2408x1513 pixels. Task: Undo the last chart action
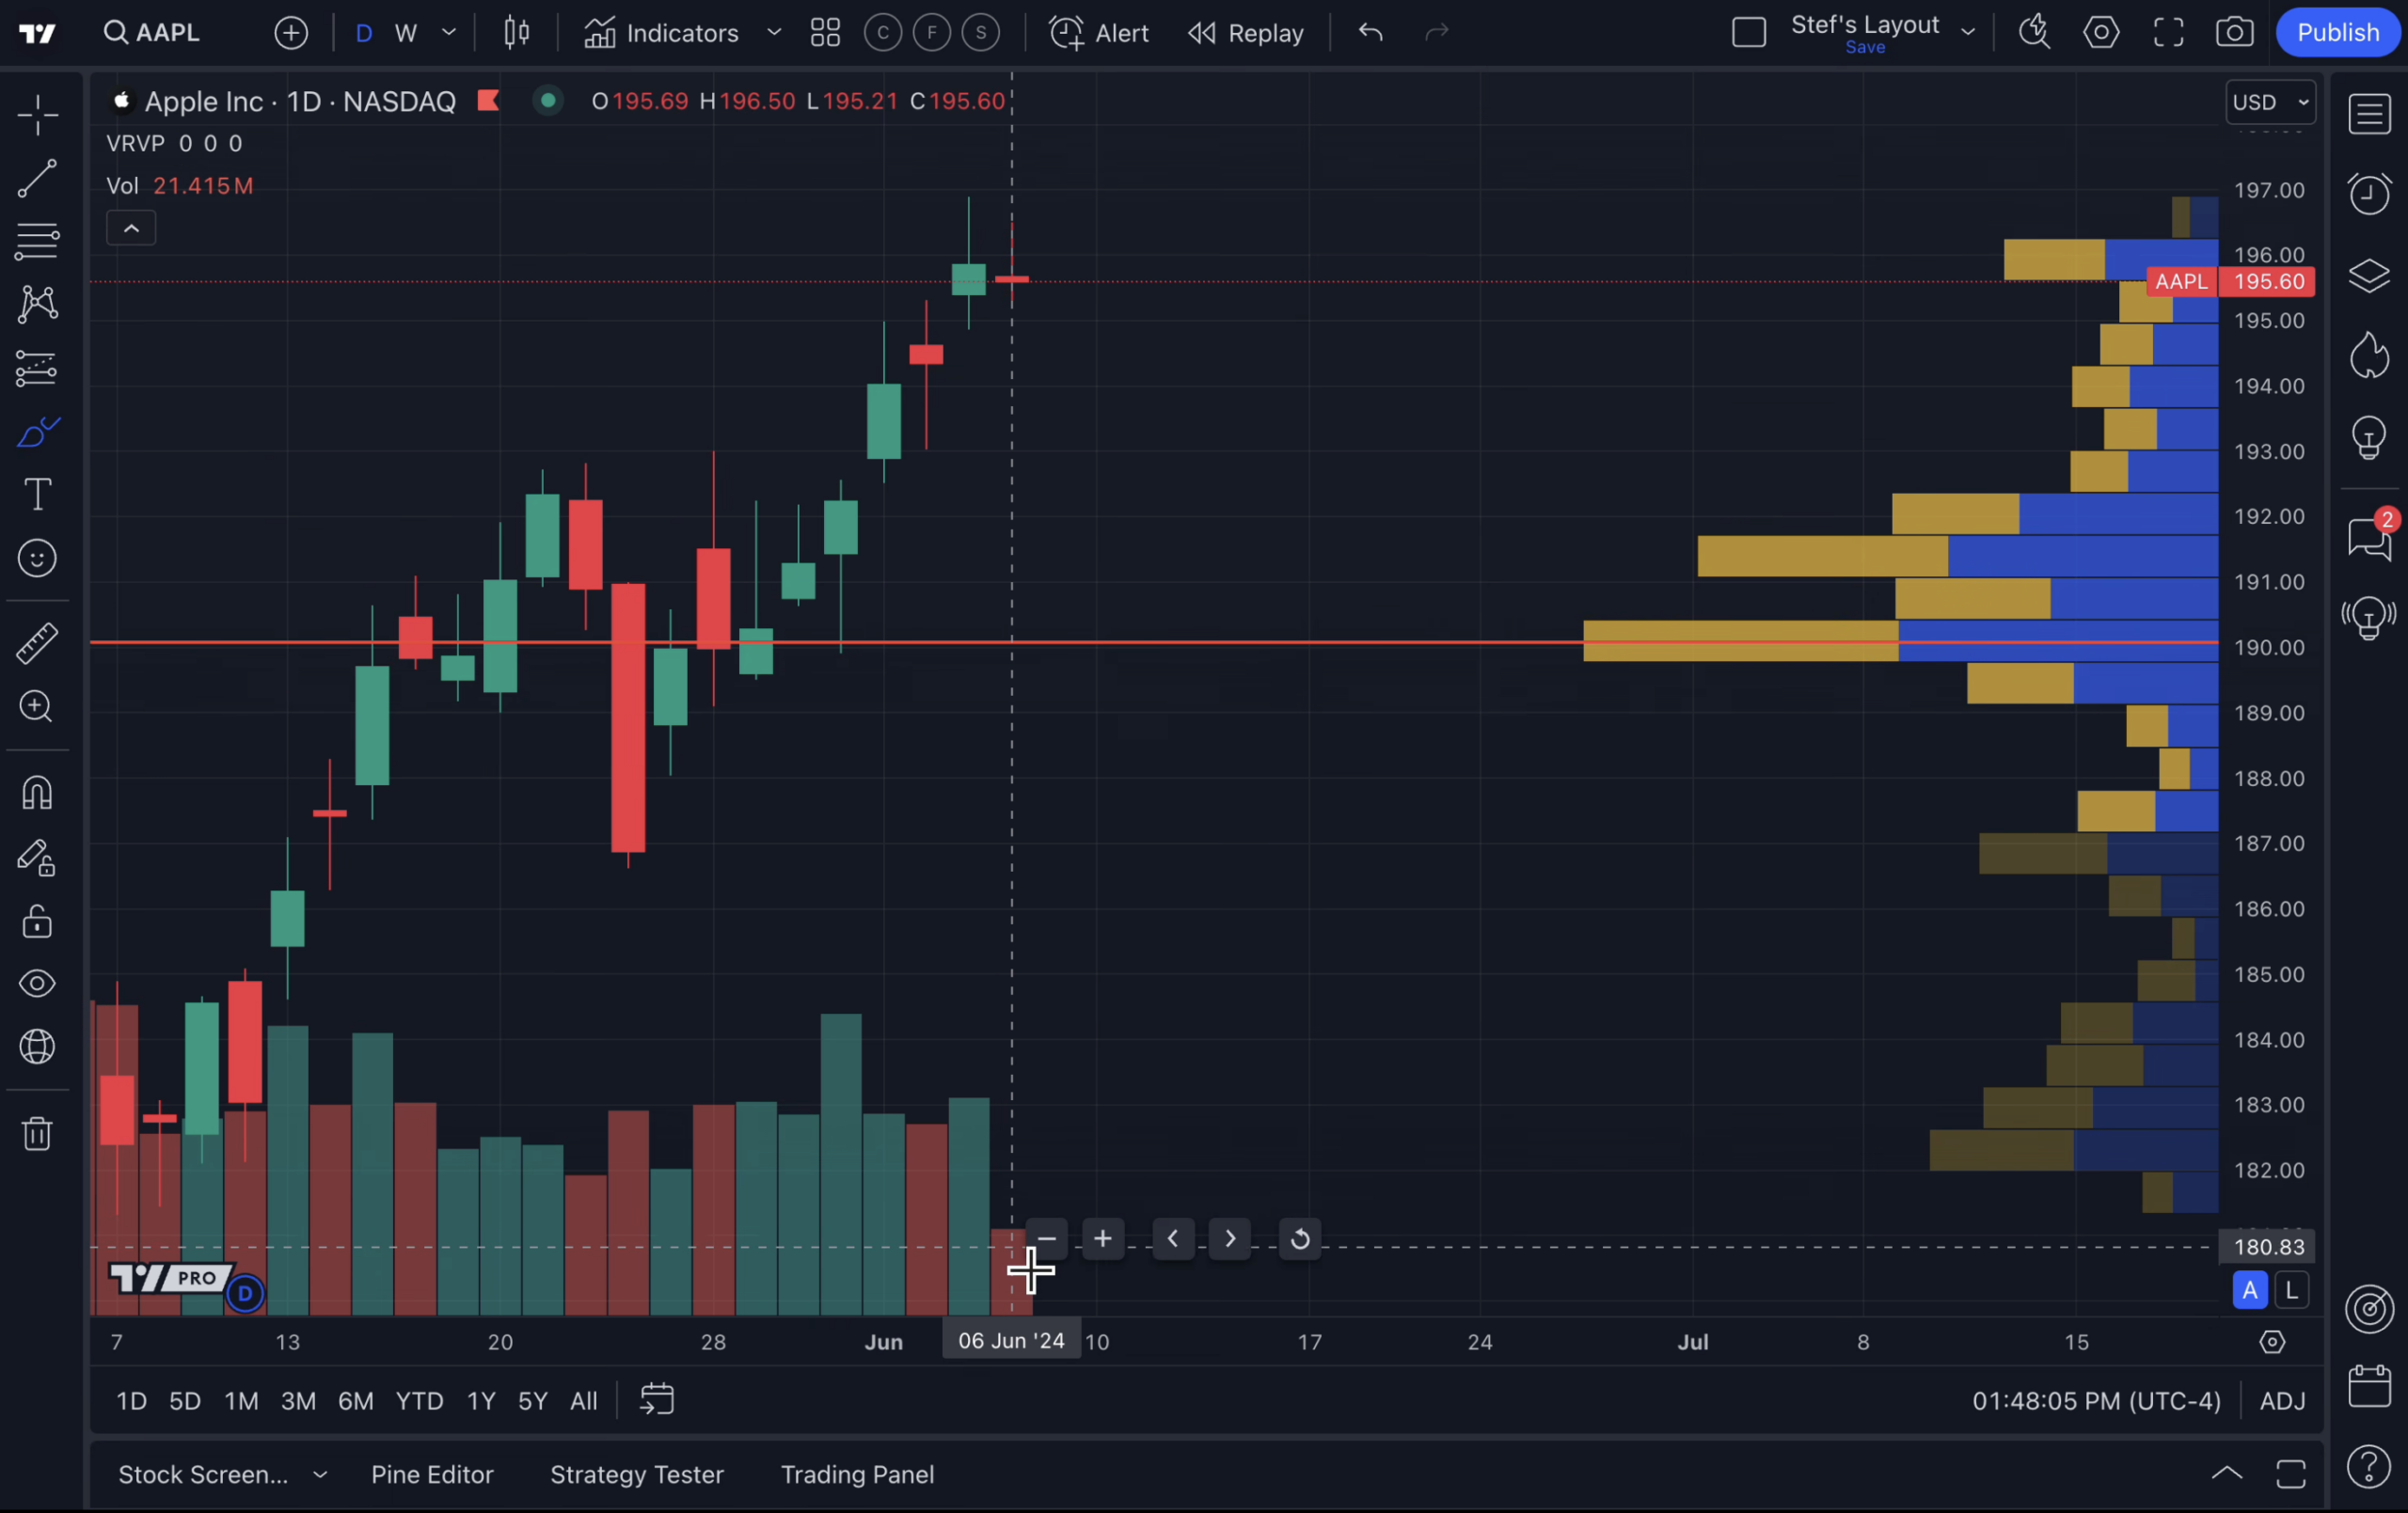tap(1370, 33)
